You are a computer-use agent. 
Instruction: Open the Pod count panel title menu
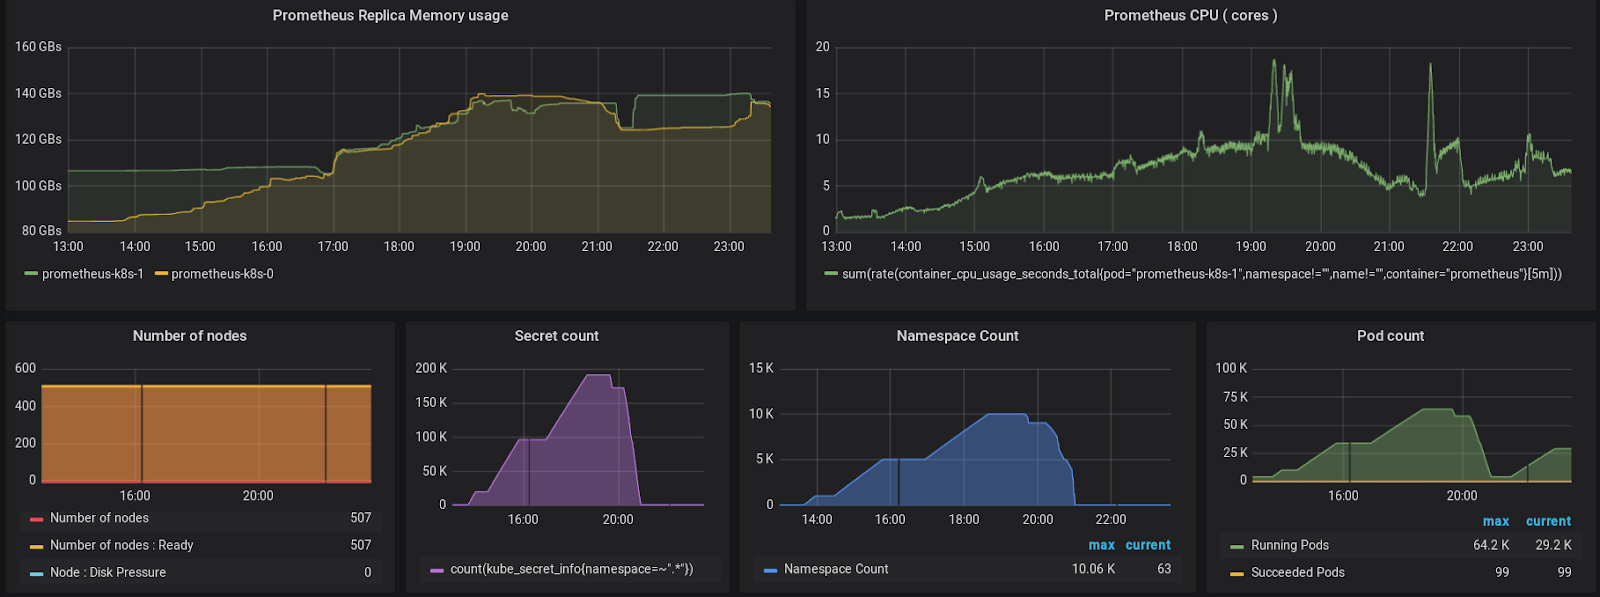1390,336
